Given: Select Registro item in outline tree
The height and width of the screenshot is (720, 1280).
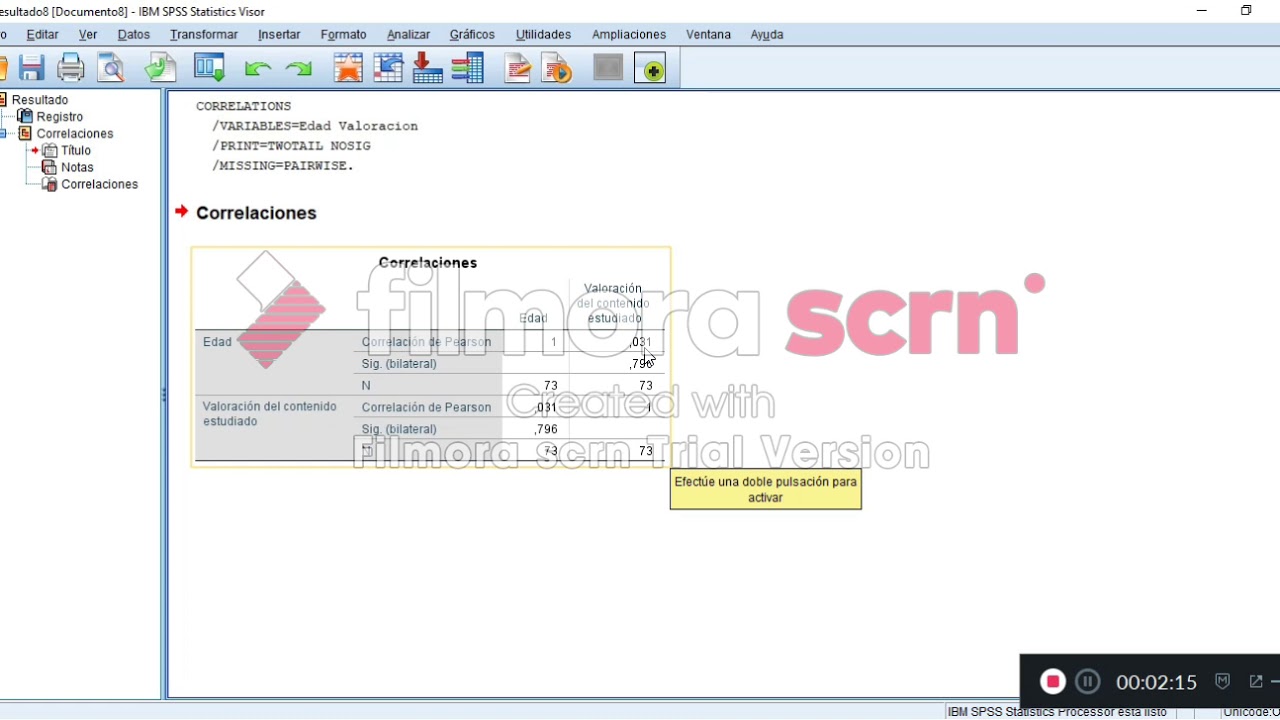Looking at the screenshot, I should (60, 117).
